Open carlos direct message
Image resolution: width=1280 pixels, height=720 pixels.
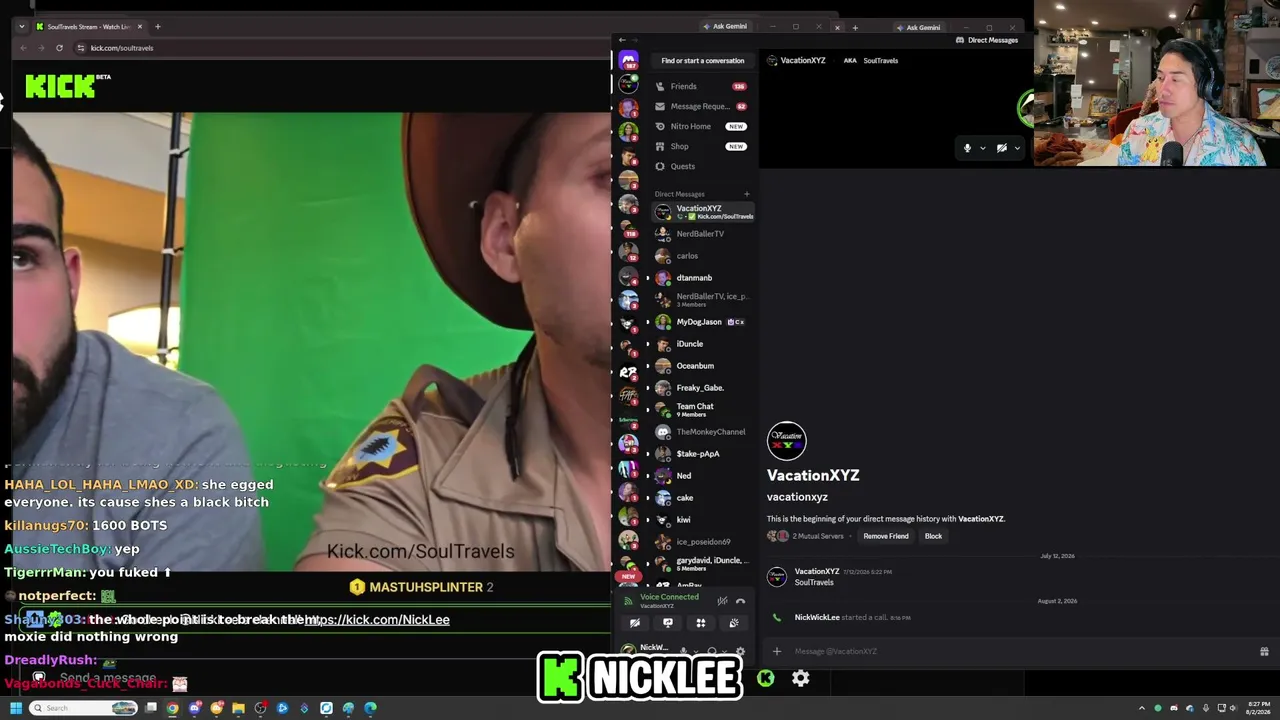click(703, 256)
